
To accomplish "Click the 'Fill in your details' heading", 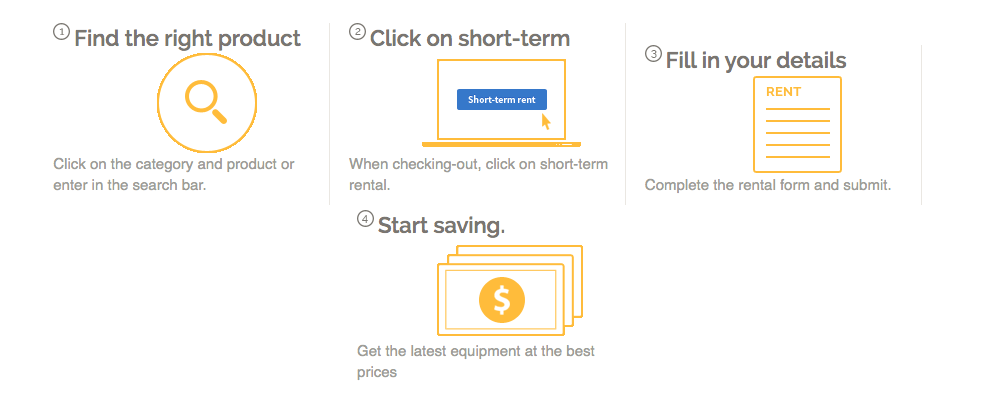I will [756, 60].
